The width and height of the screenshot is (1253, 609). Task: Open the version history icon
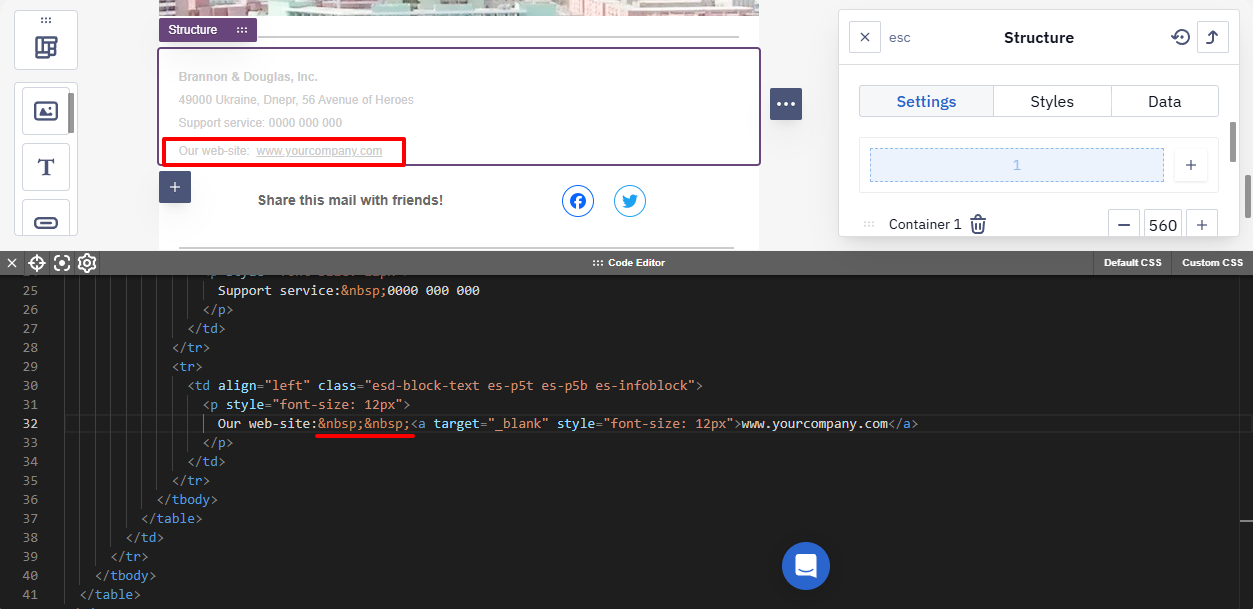tap(1181, 37)
